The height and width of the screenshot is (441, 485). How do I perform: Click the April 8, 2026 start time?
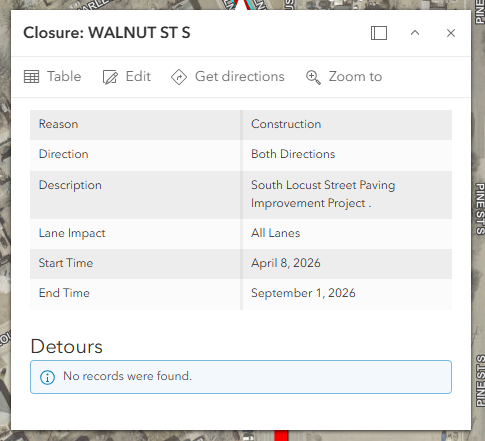(x=286, y=263)
